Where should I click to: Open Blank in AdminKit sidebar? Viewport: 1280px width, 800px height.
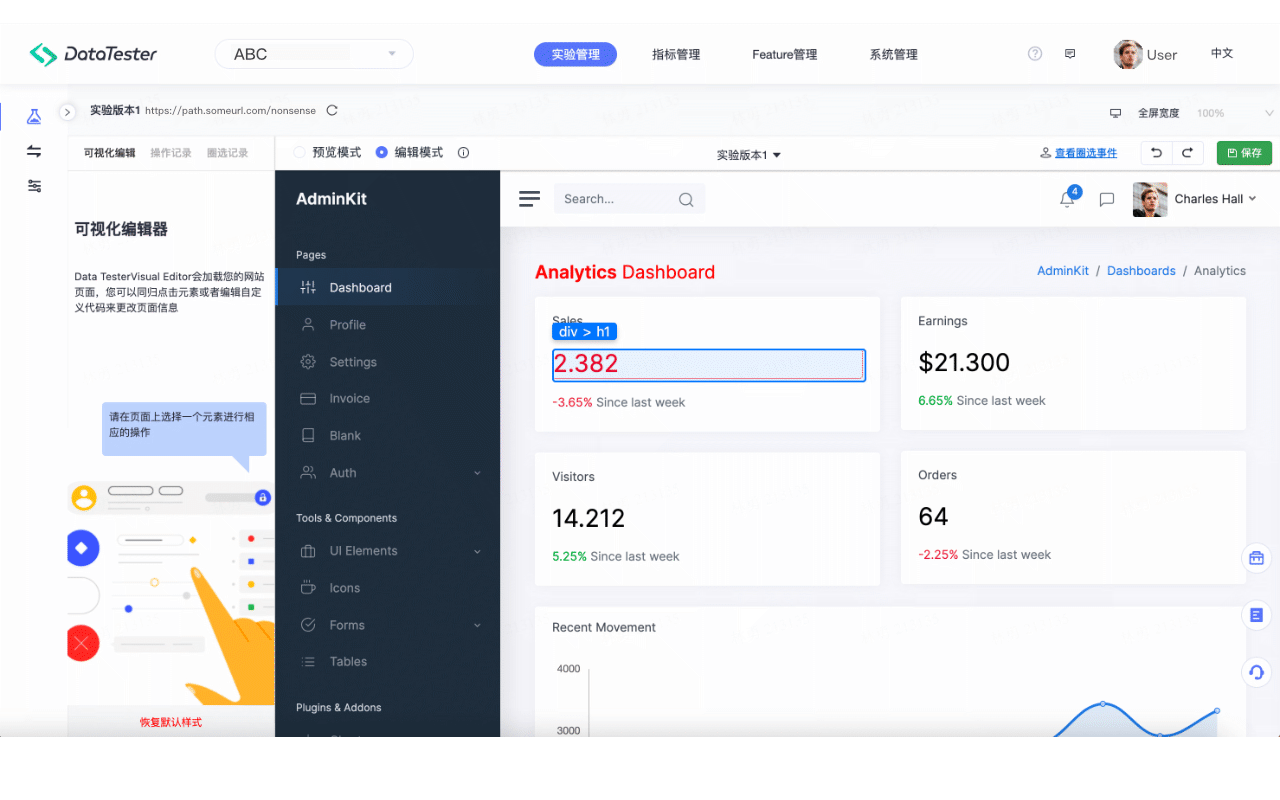(388, 436)
